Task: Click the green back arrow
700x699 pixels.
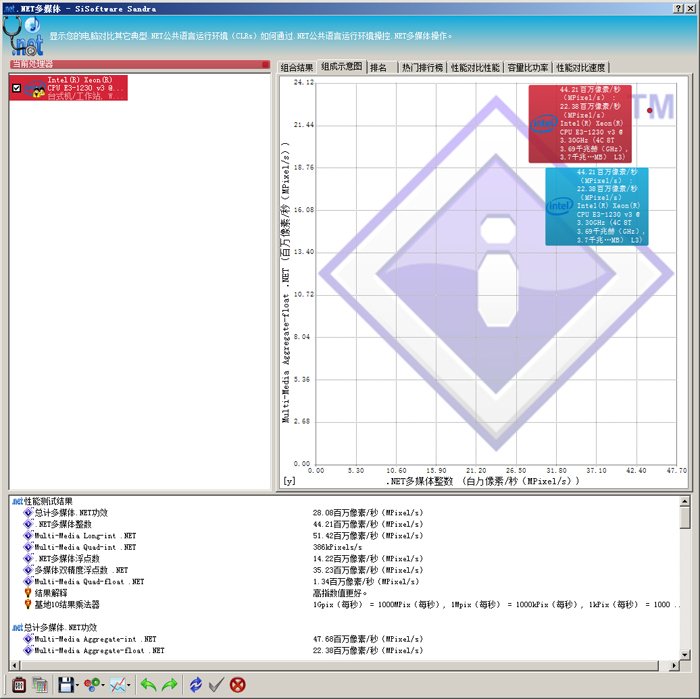Action: point(148,684)
